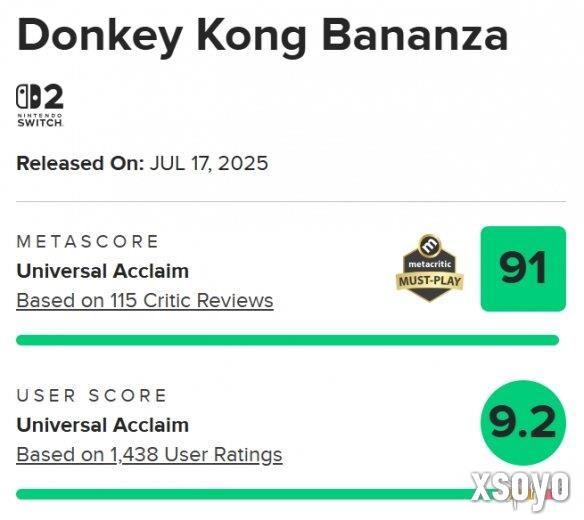This screenshot has height=520, width=584.
Task: Click the green 9.2 user score circle
Action: click(523, 423)
